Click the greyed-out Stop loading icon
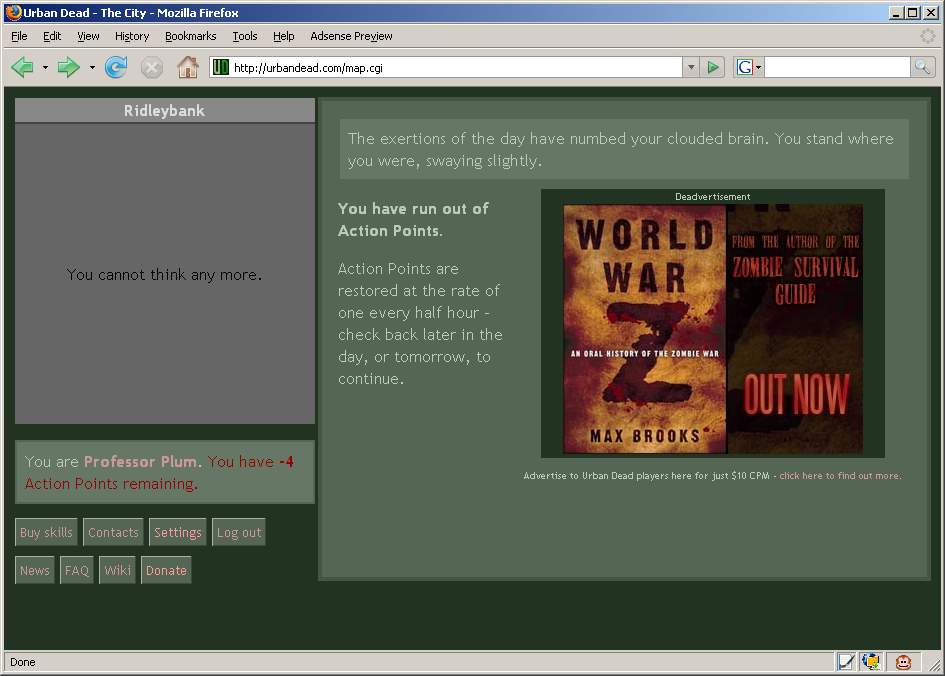Viewport: 945px width, 676px height. coord(152,67)
